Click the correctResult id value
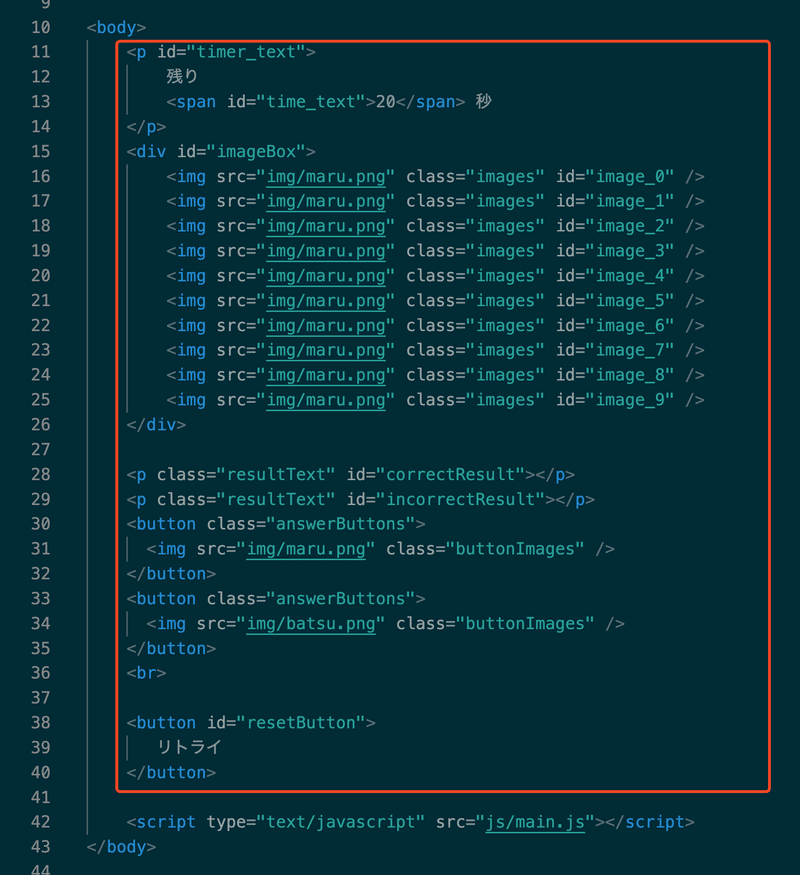The image size is (800, 875). click(x=450, y=474)
